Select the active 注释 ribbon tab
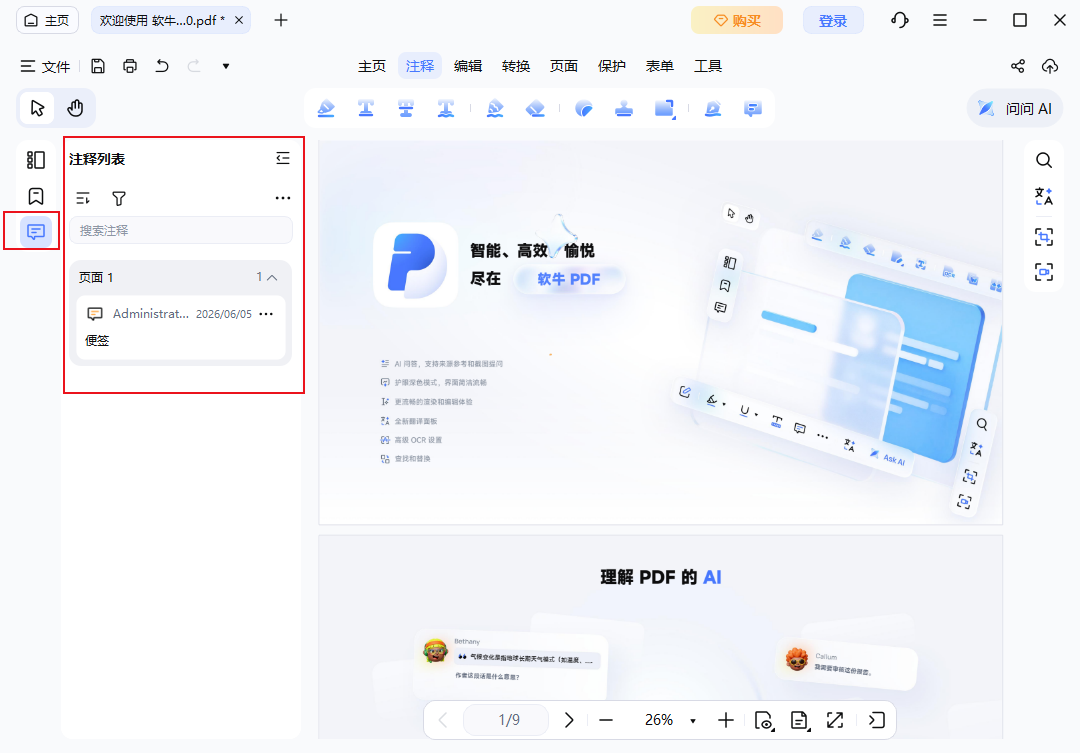 [420, 66]
